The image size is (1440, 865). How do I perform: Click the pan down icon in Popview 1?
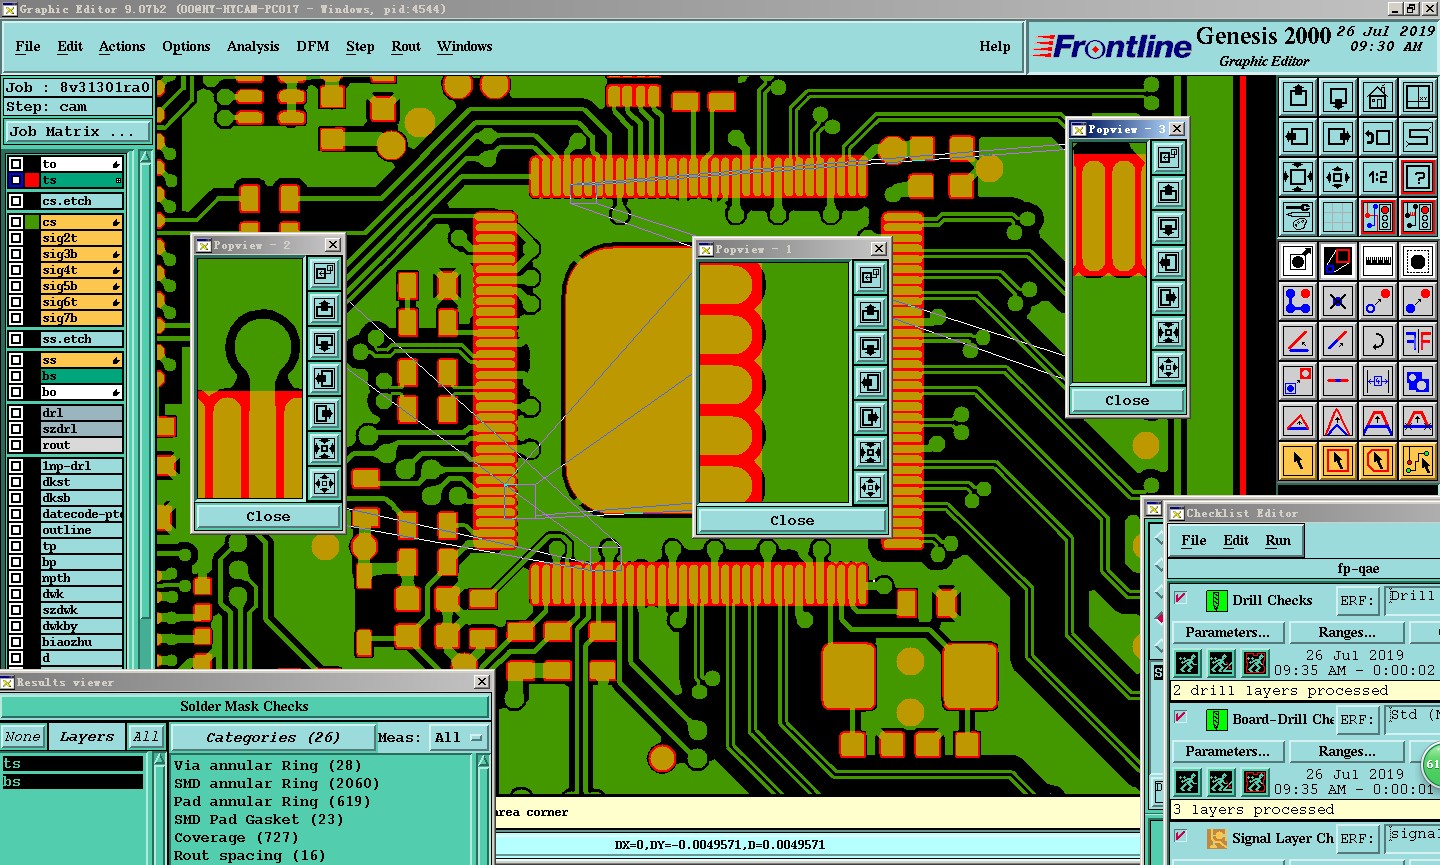point(870,347)
